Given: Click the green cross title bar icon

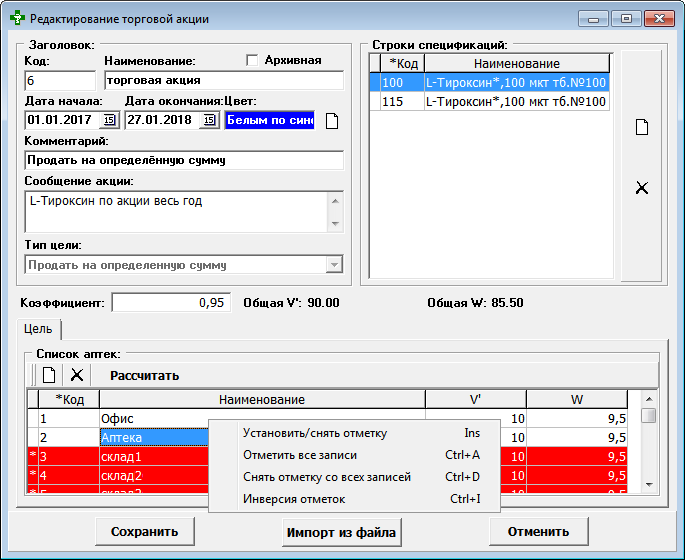Looking at the screenshot, I should (17, 18).
